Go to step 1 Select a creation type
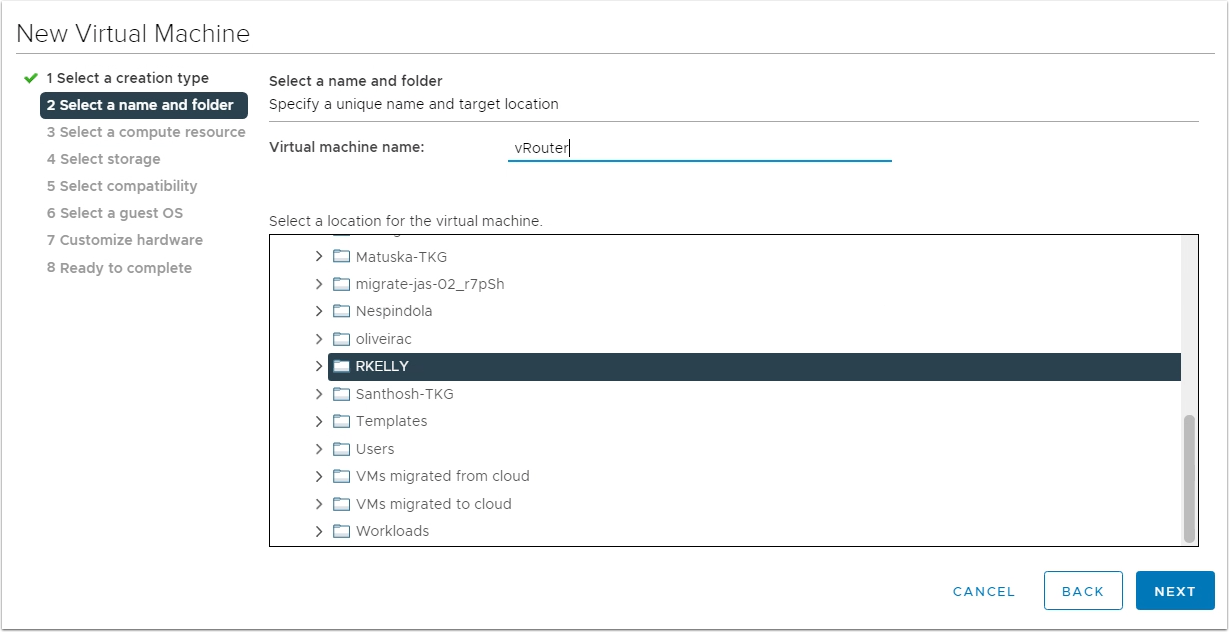 point(127,78)
